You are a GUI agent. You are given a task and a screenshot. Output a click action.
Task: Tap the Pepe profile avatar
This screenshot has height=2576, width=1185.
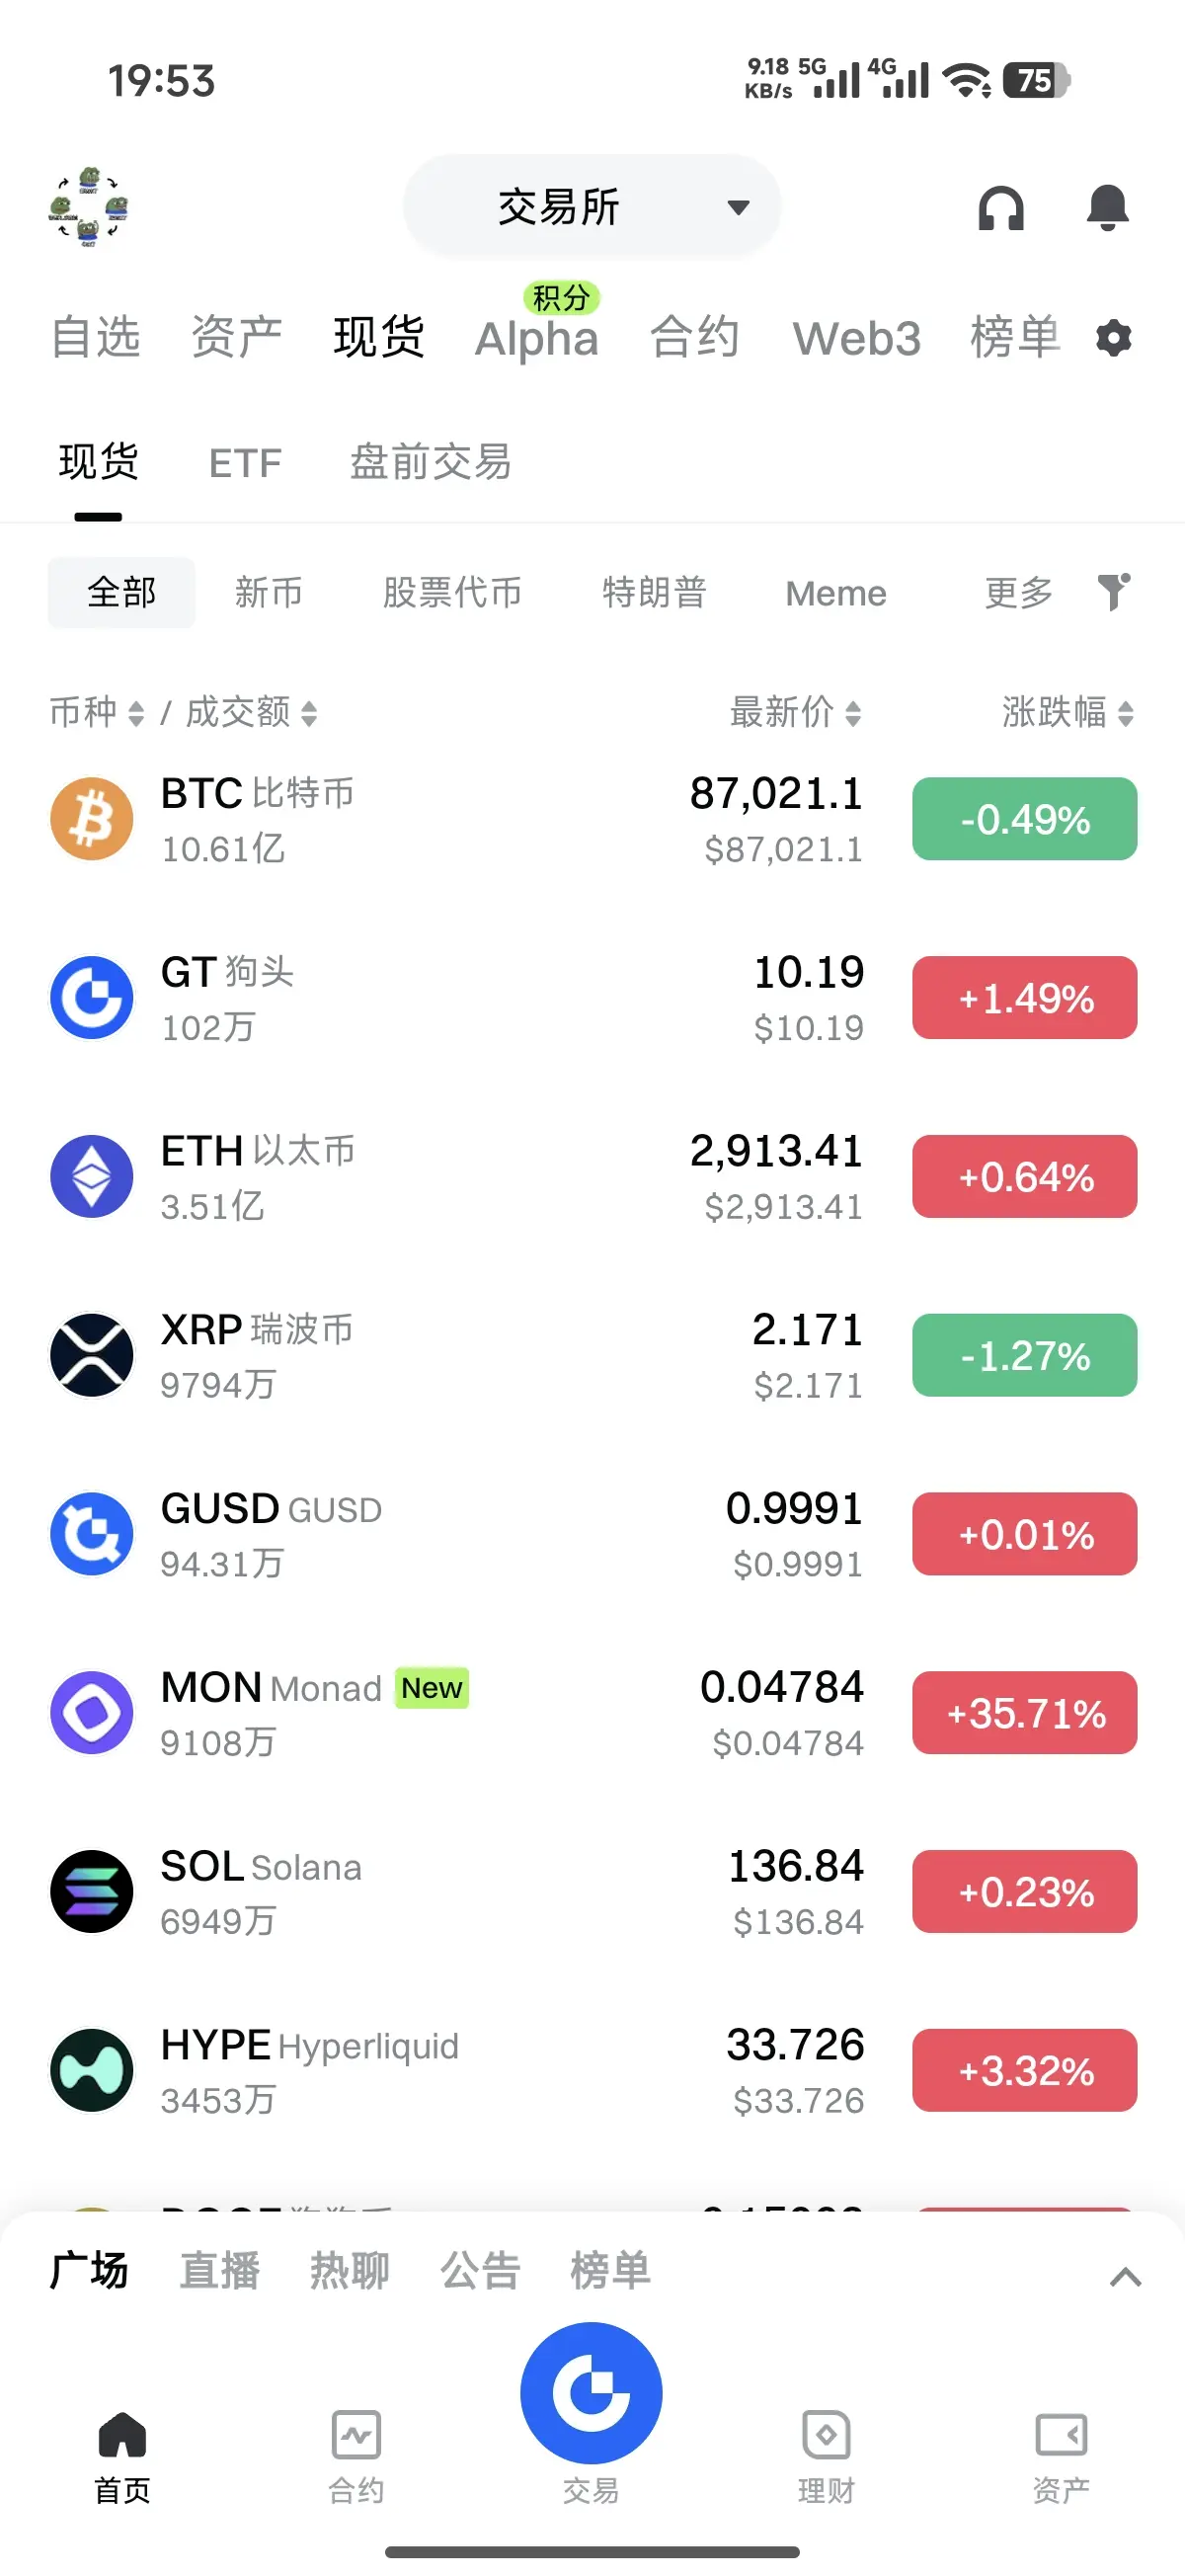89,208
